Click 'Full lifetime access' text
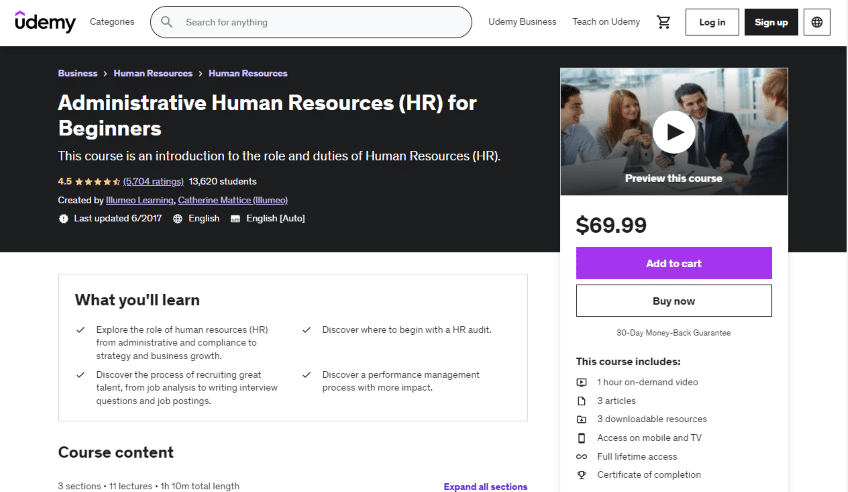This screenshot has height=492, width=848. coord(637,457)
